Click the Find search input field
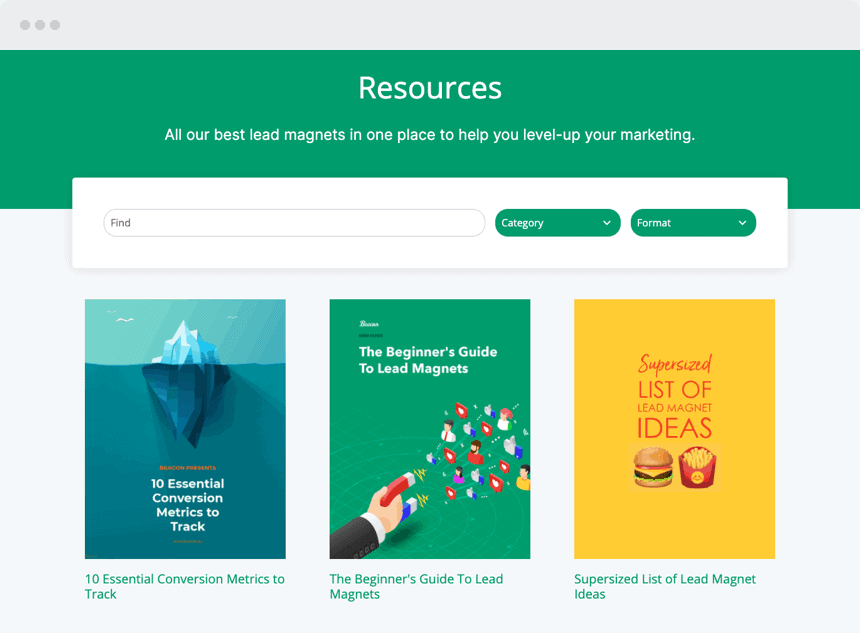Screen dimensions: 860x633 294,223
